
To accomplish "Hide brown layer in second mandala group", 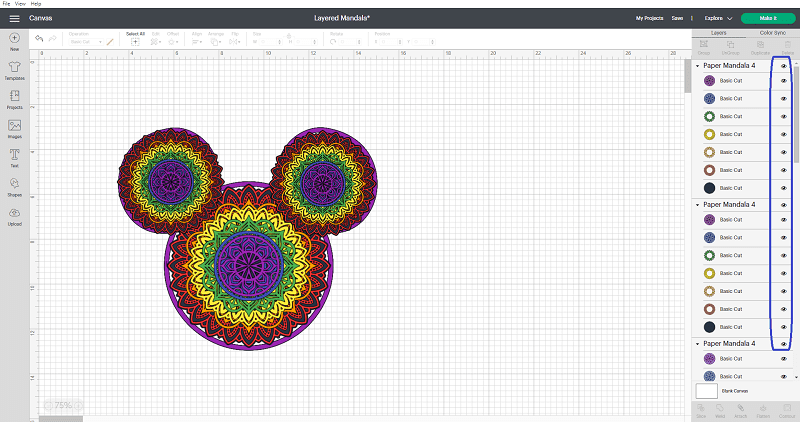I will (x=784, y=309).
